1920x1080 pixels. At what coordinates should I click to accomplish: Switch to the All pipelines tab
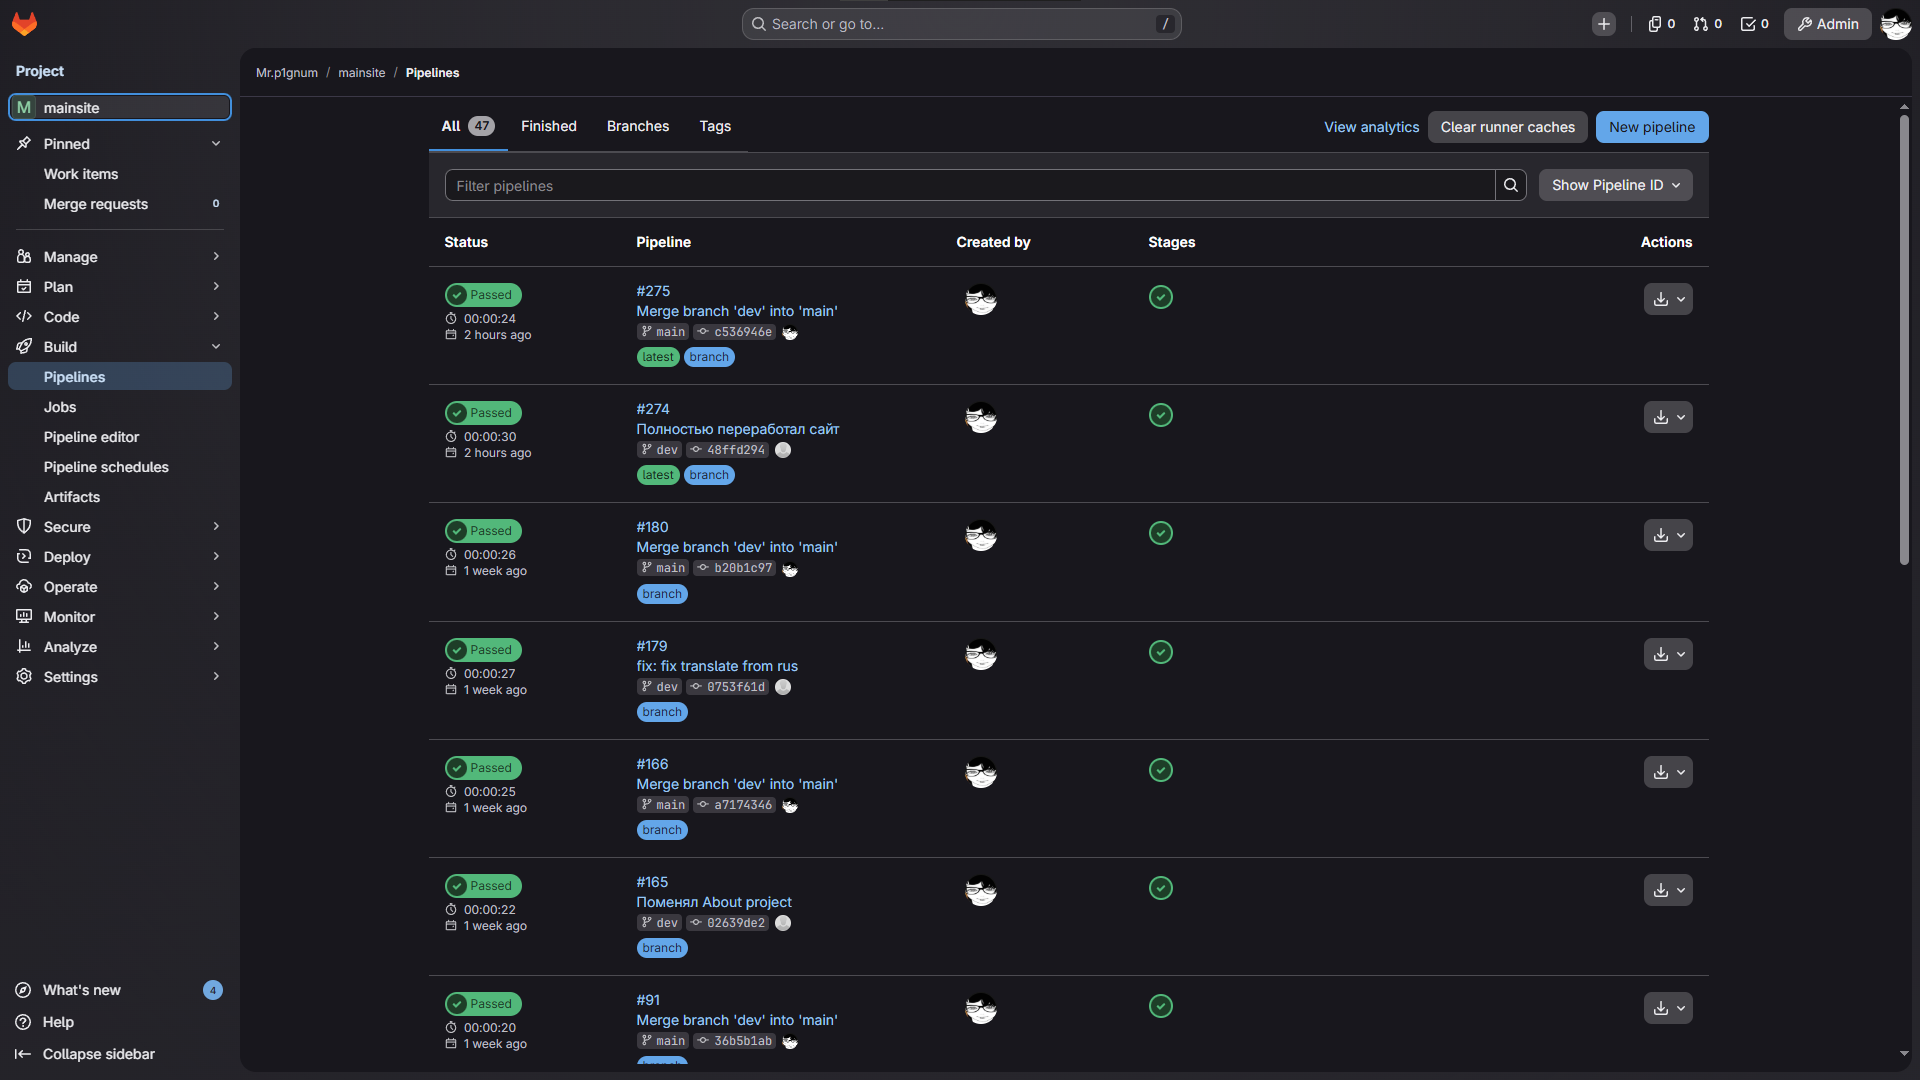point(468,126)
